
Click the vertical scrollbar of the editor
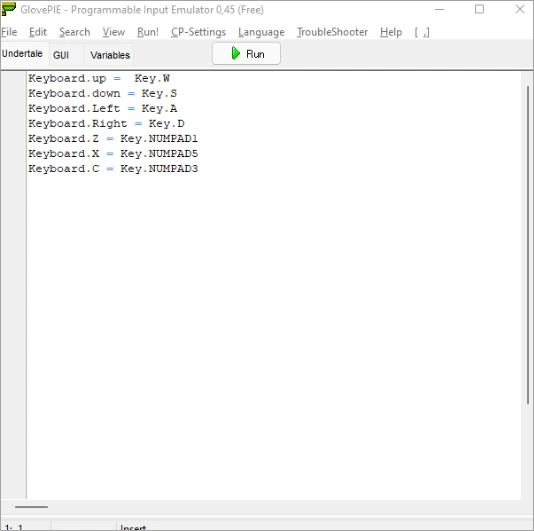(528, 245)
